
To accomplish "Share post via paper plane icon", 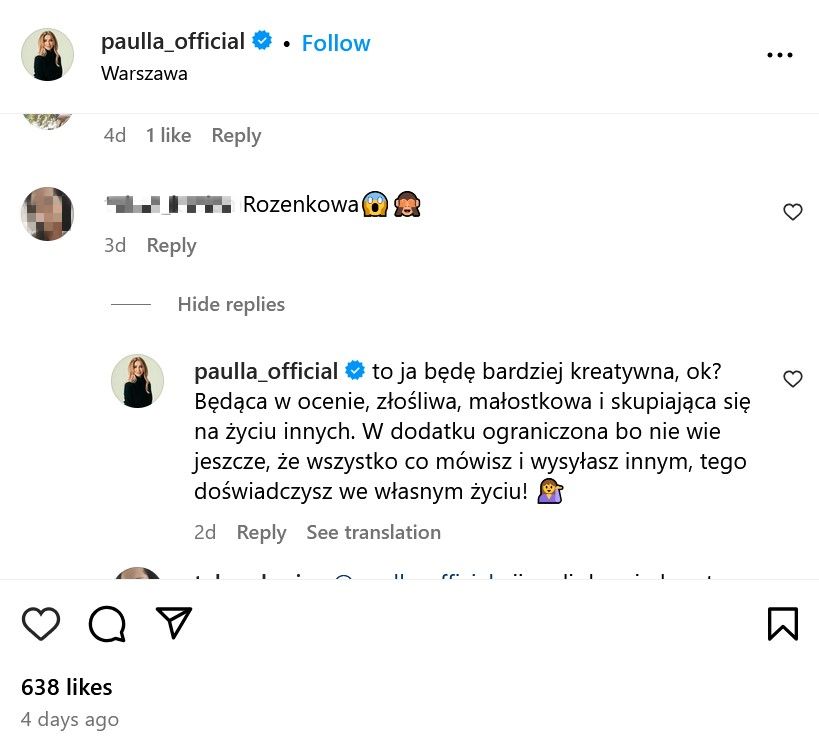I will tap(174, 622).
